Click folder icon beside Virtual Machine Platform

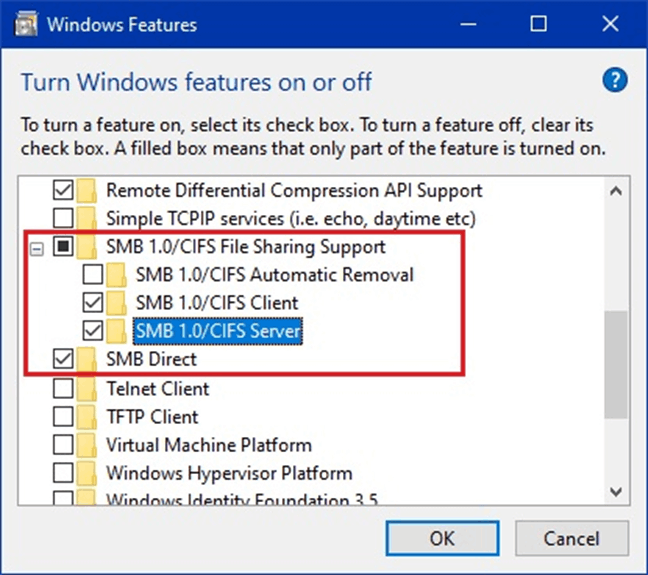(x=87, y=445)
